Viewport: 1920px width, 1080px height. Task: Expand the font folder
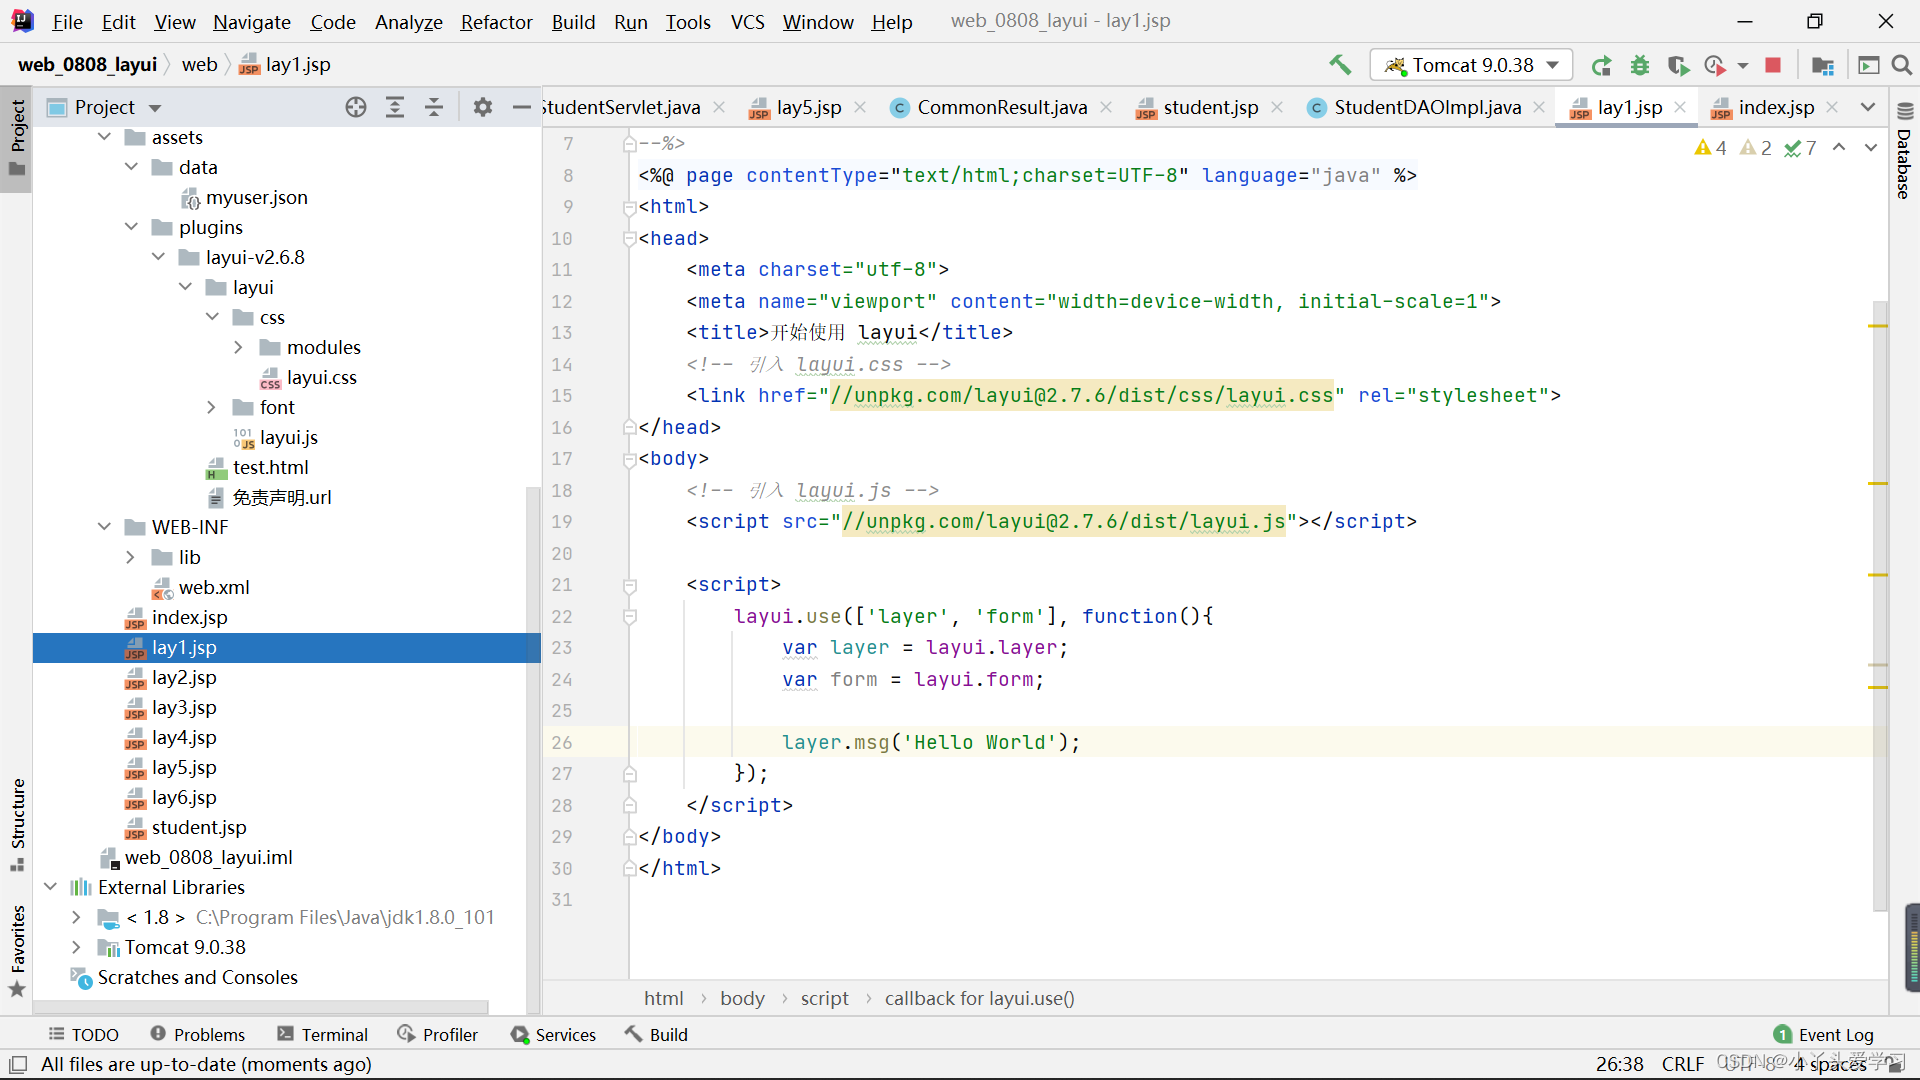coord(211,407)
